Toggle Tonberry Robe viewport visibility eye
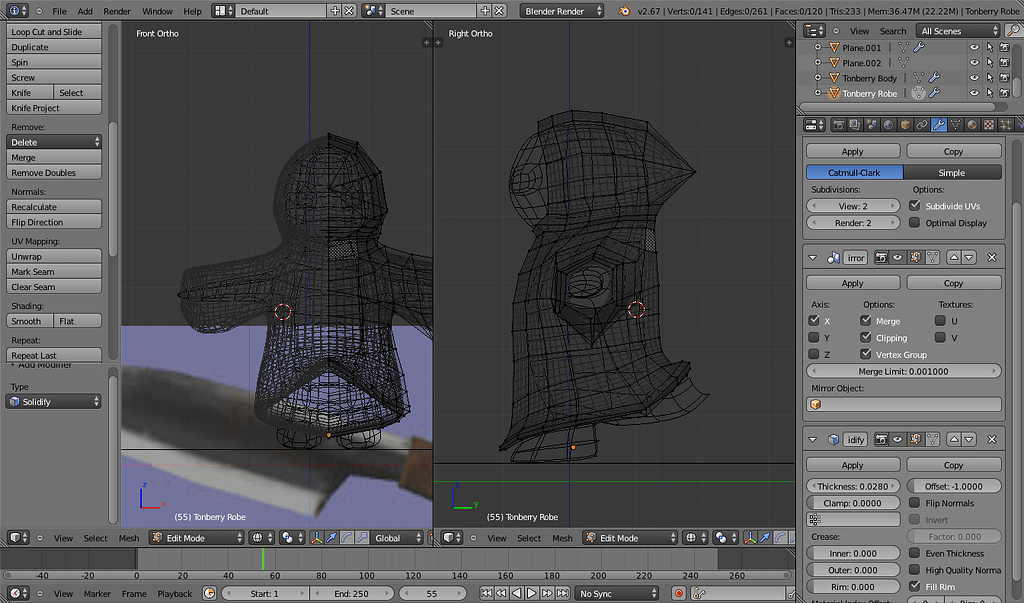Screen dimensions: 1024x603 (x=974, y=93)
